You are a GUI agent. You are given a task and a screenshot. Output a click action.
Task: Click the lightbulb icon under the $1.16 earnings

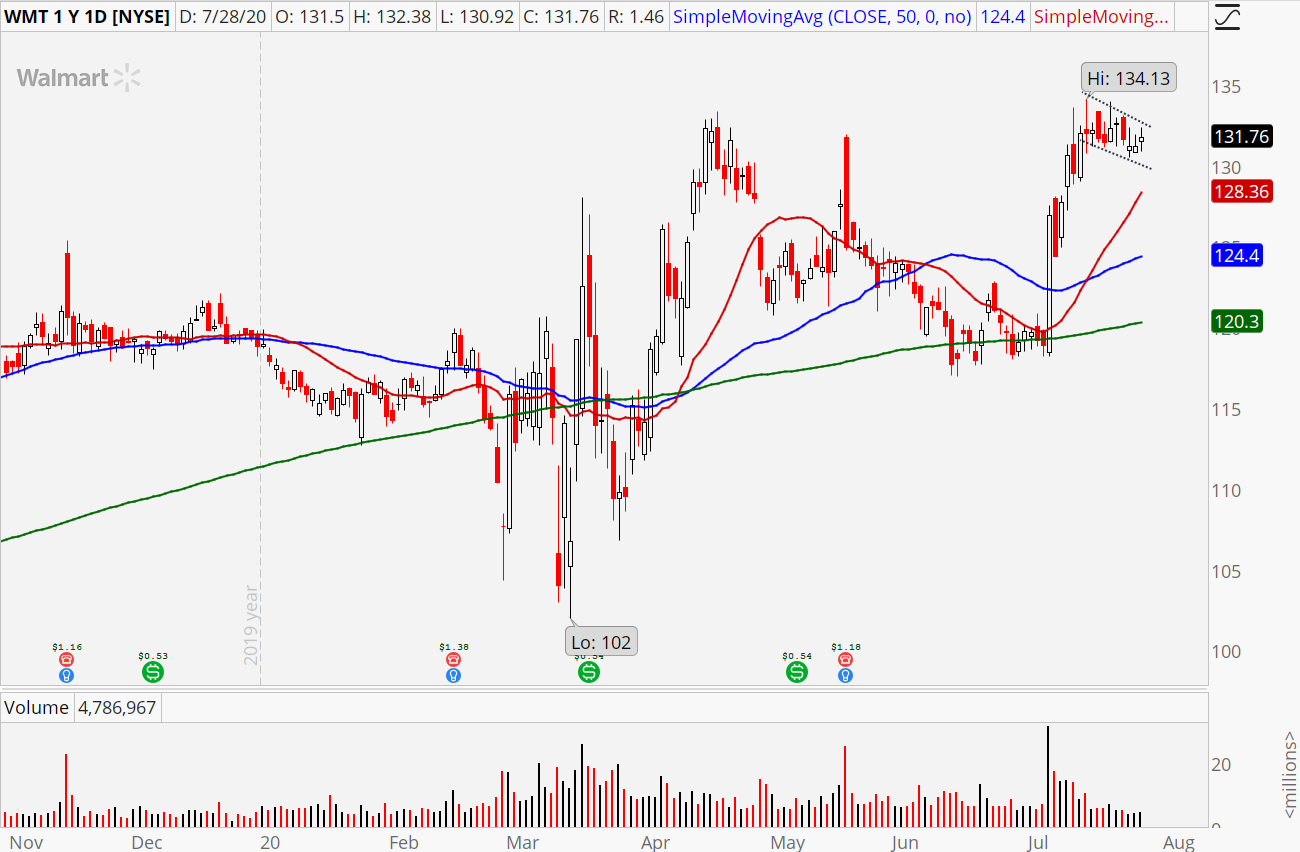(66, 675)
